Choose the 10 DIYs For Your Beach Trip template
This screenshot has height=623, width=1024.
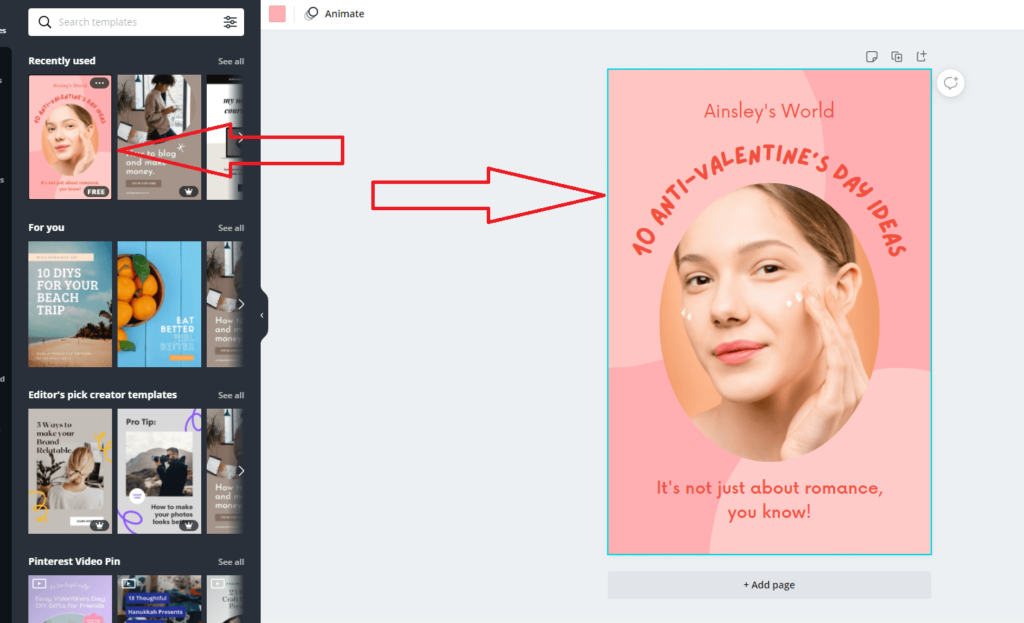tap(70, 304)
